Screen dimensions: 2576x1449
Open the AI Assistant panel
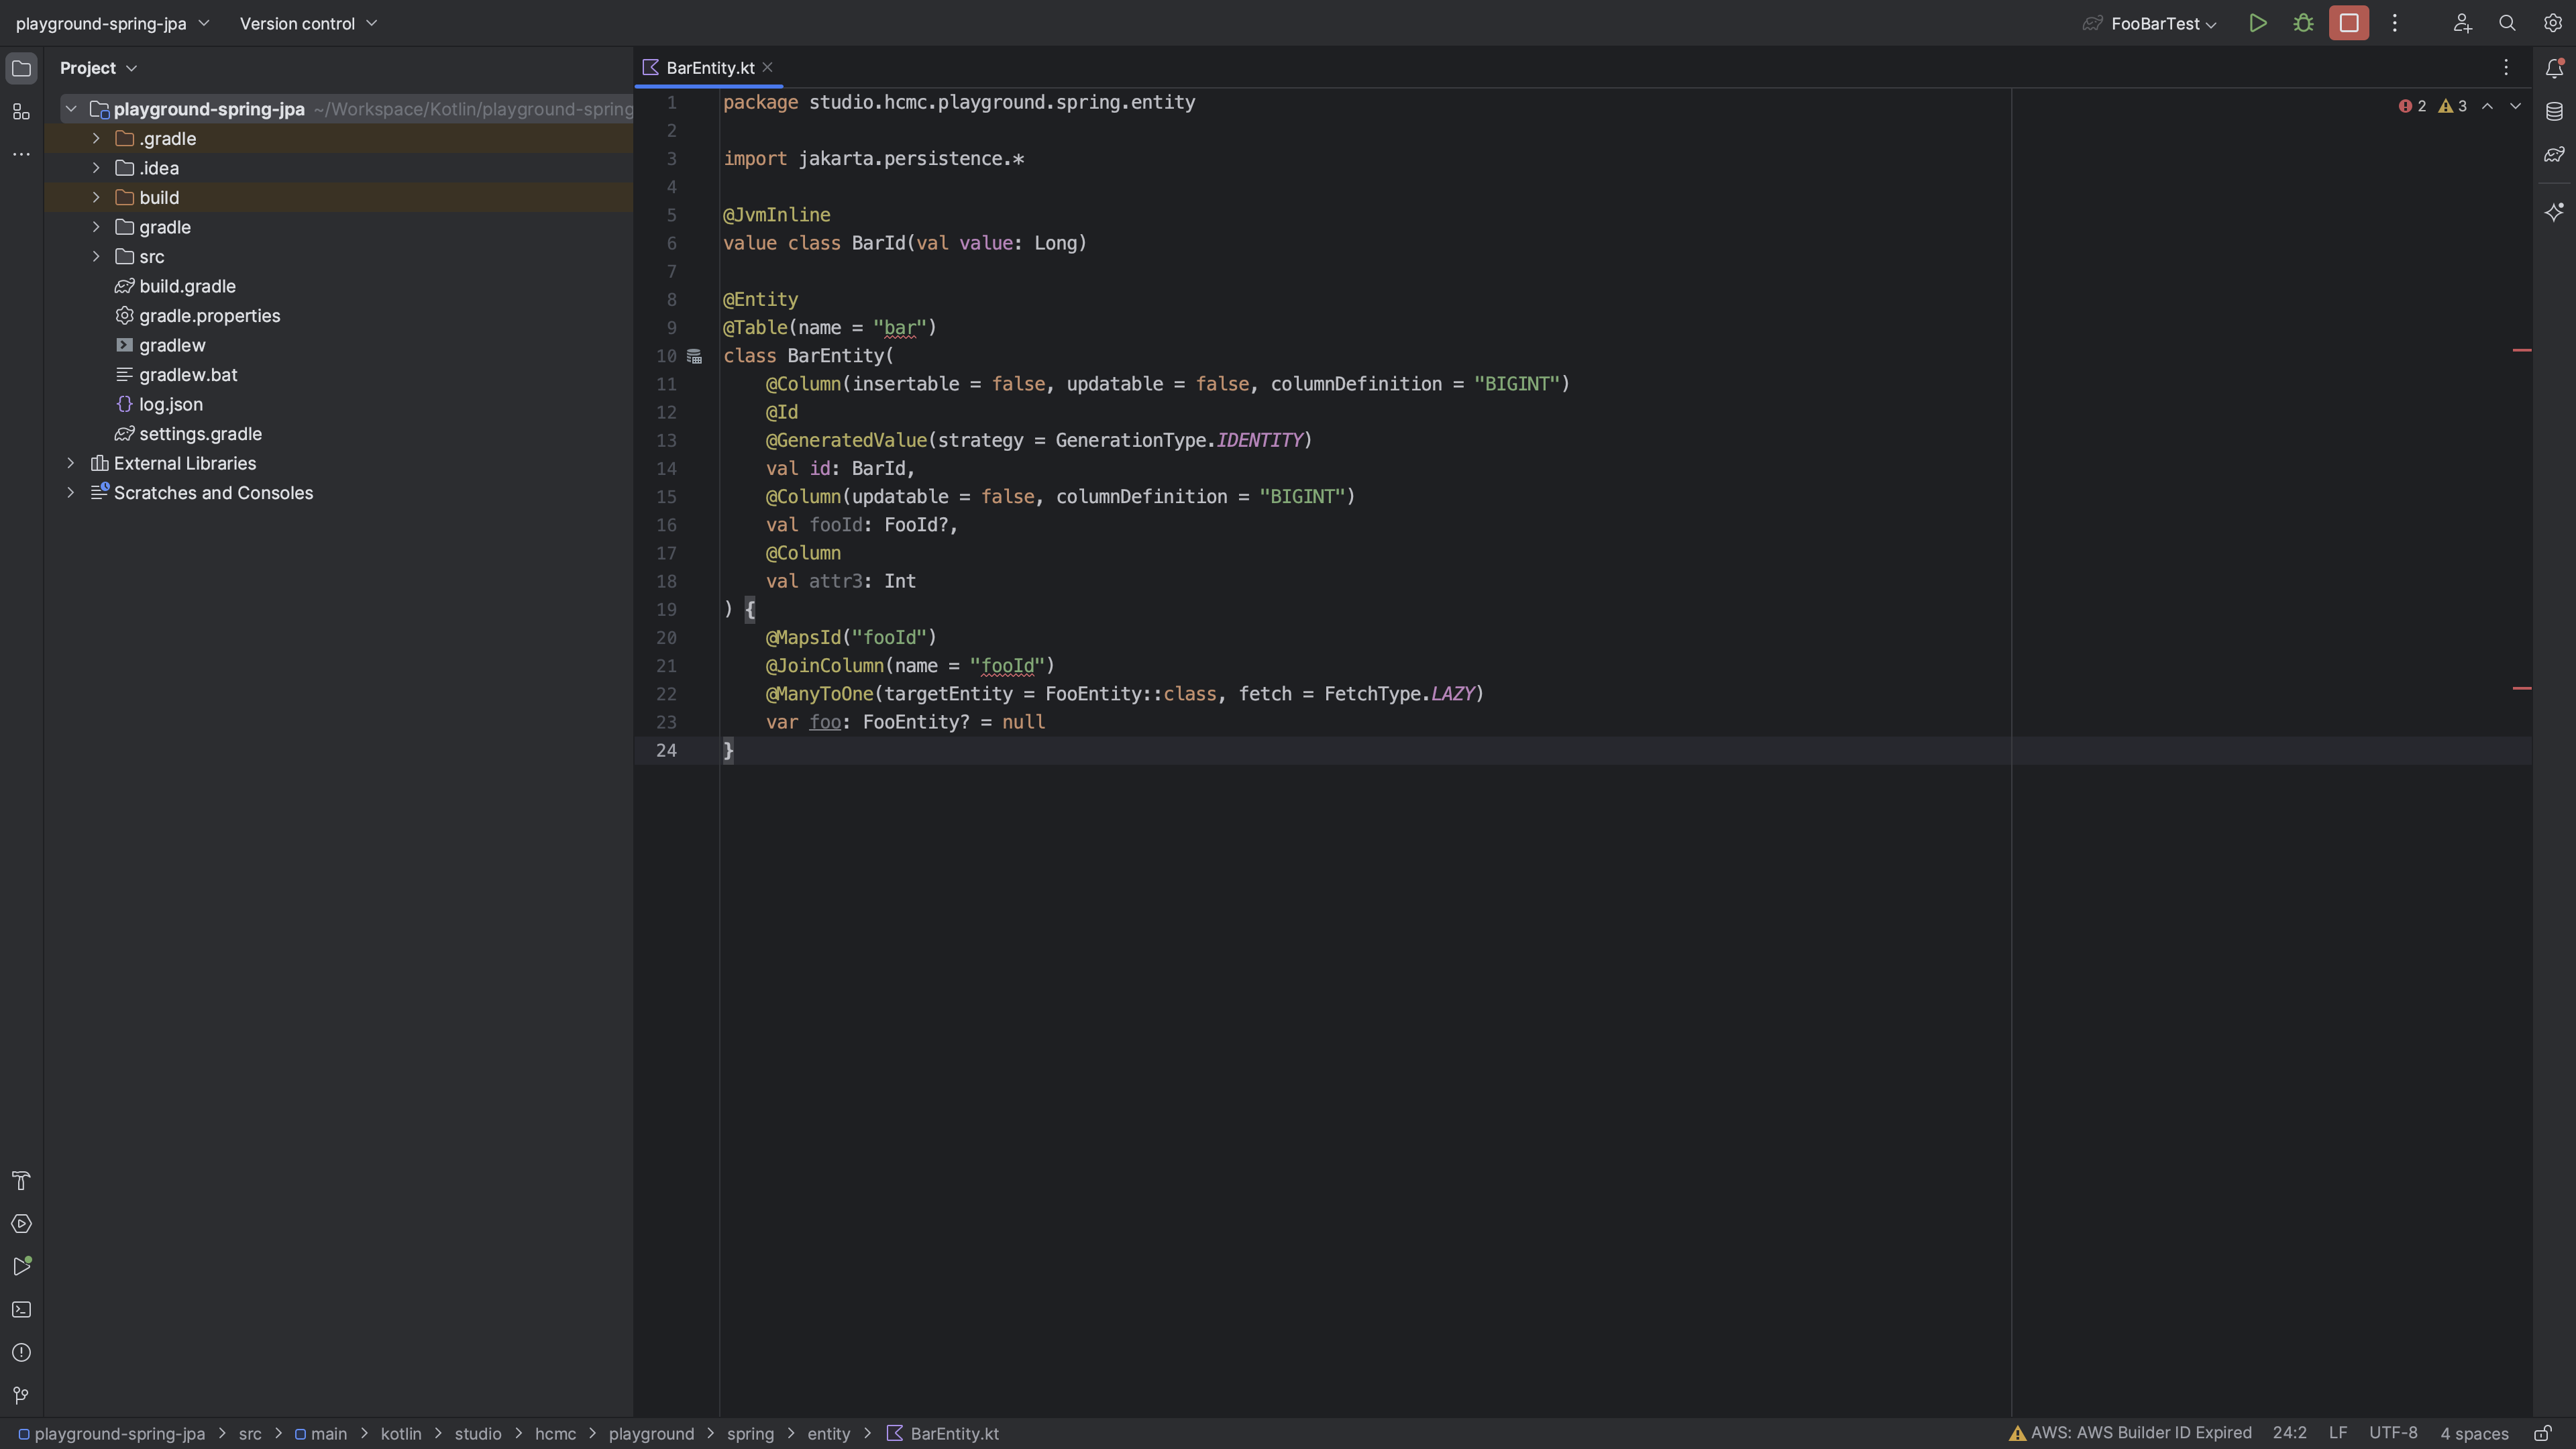click(x=2554, y=212)
